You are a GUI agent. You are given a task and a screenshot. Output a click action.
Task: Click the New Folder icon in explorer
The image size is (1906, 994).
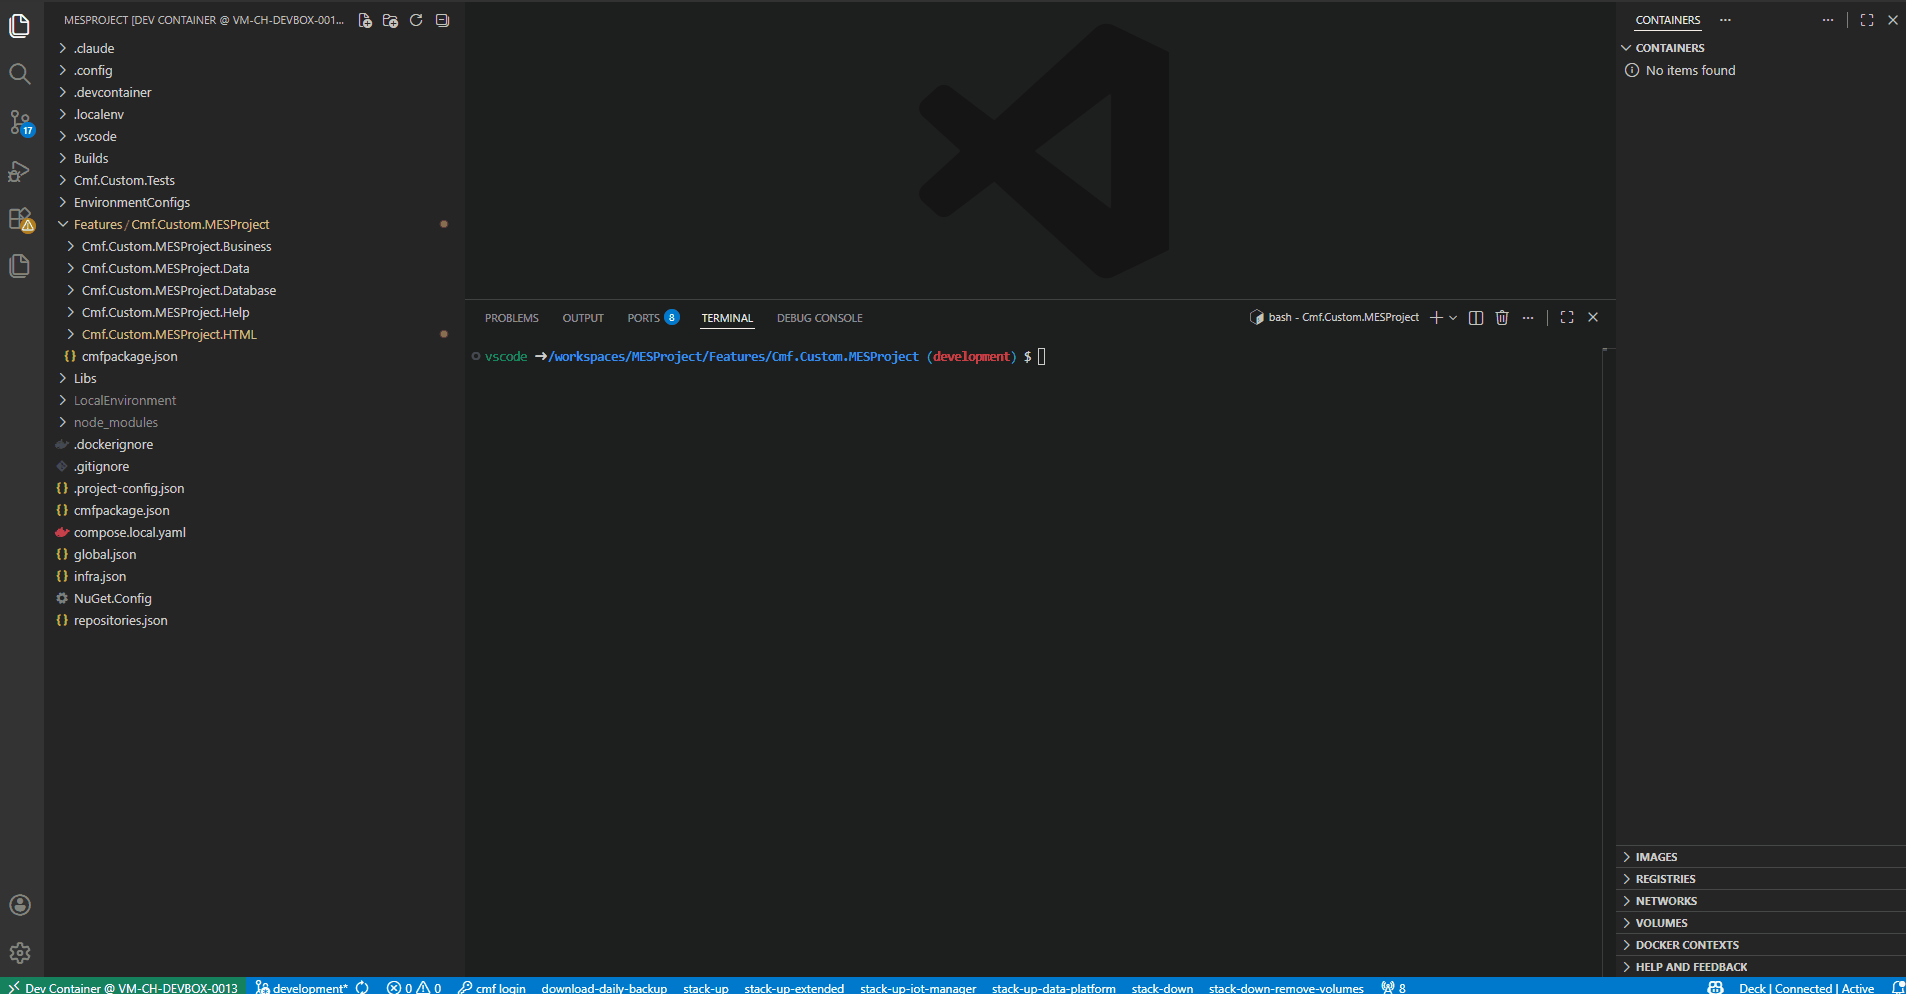(x=390, y=20)
